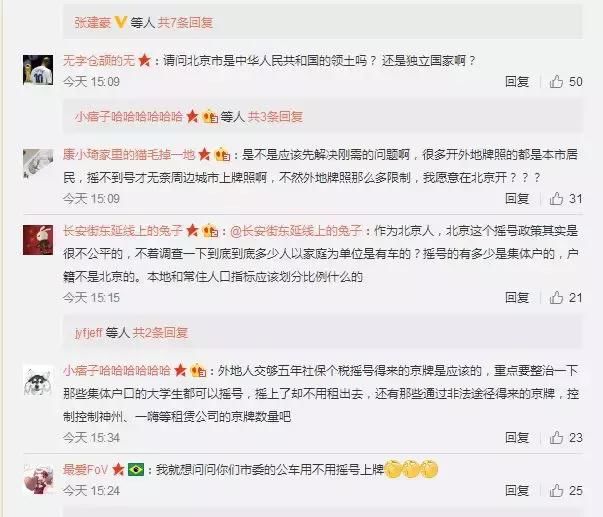This screenshot has height=517, width=603.
Task: Click the yellow V badge beside 张建豪
Action: tap(120, 23)
